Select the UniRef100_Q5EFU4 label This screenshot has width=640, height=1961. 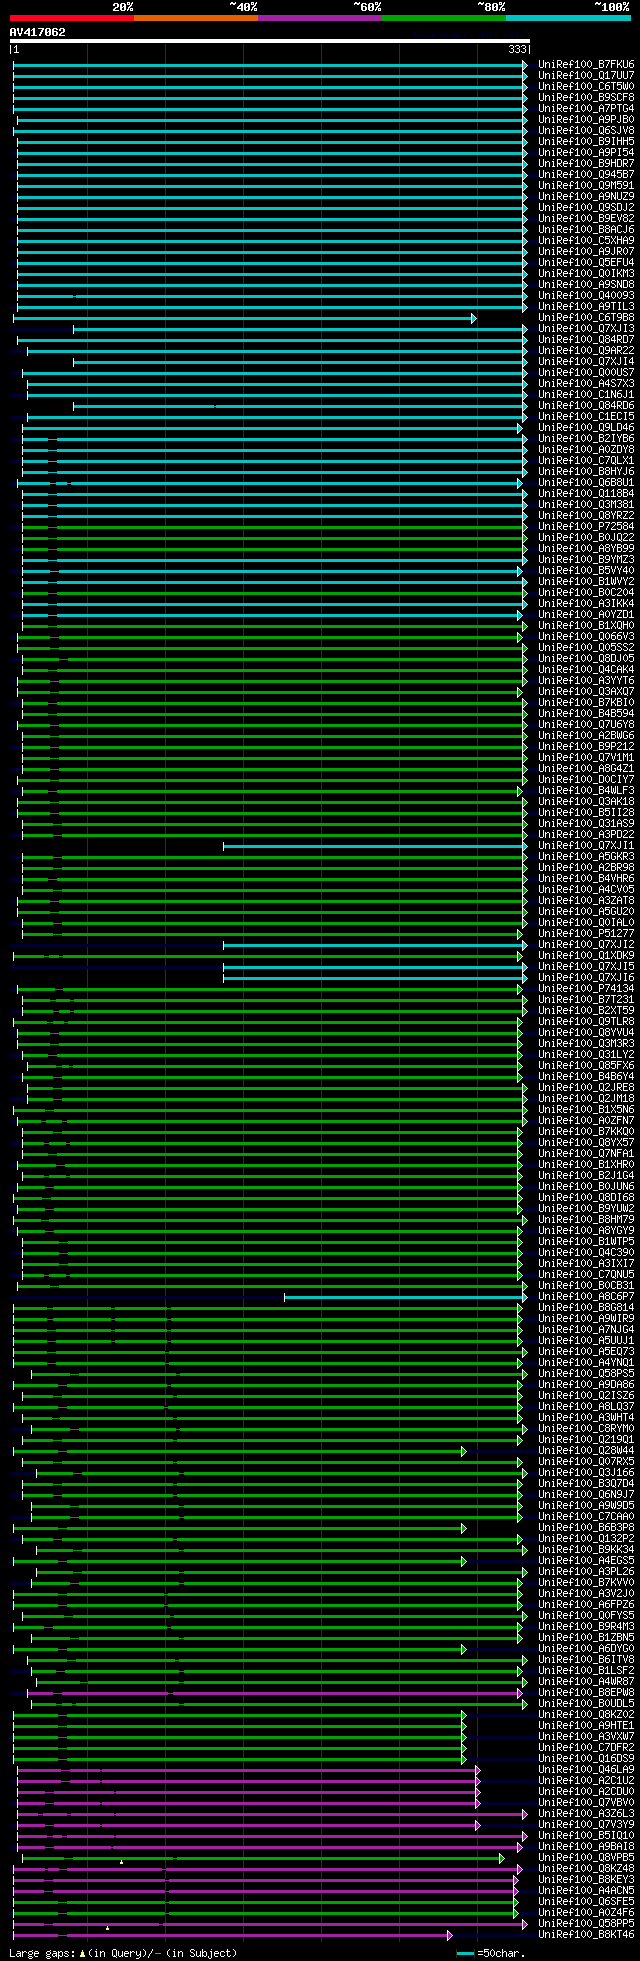tap(586, 262)
